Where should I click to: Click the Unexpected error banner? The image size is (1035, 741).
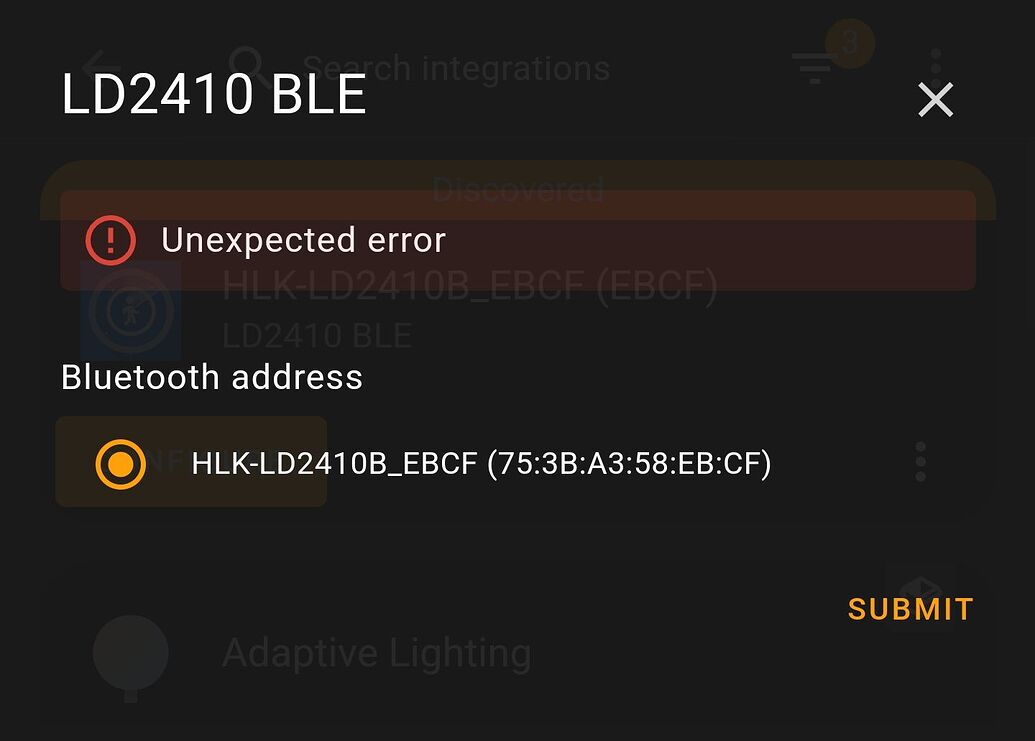518,240
